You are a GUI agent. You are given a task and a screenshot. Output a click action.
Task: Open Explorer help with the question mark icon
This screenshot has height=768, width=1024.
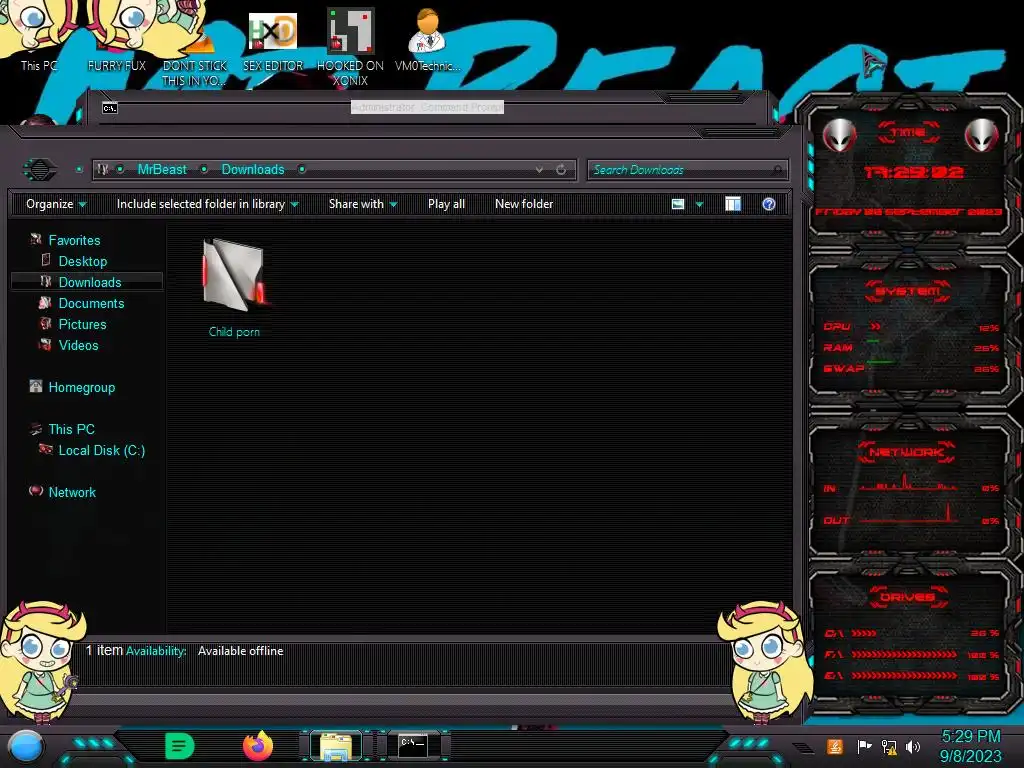pos(769,204)
